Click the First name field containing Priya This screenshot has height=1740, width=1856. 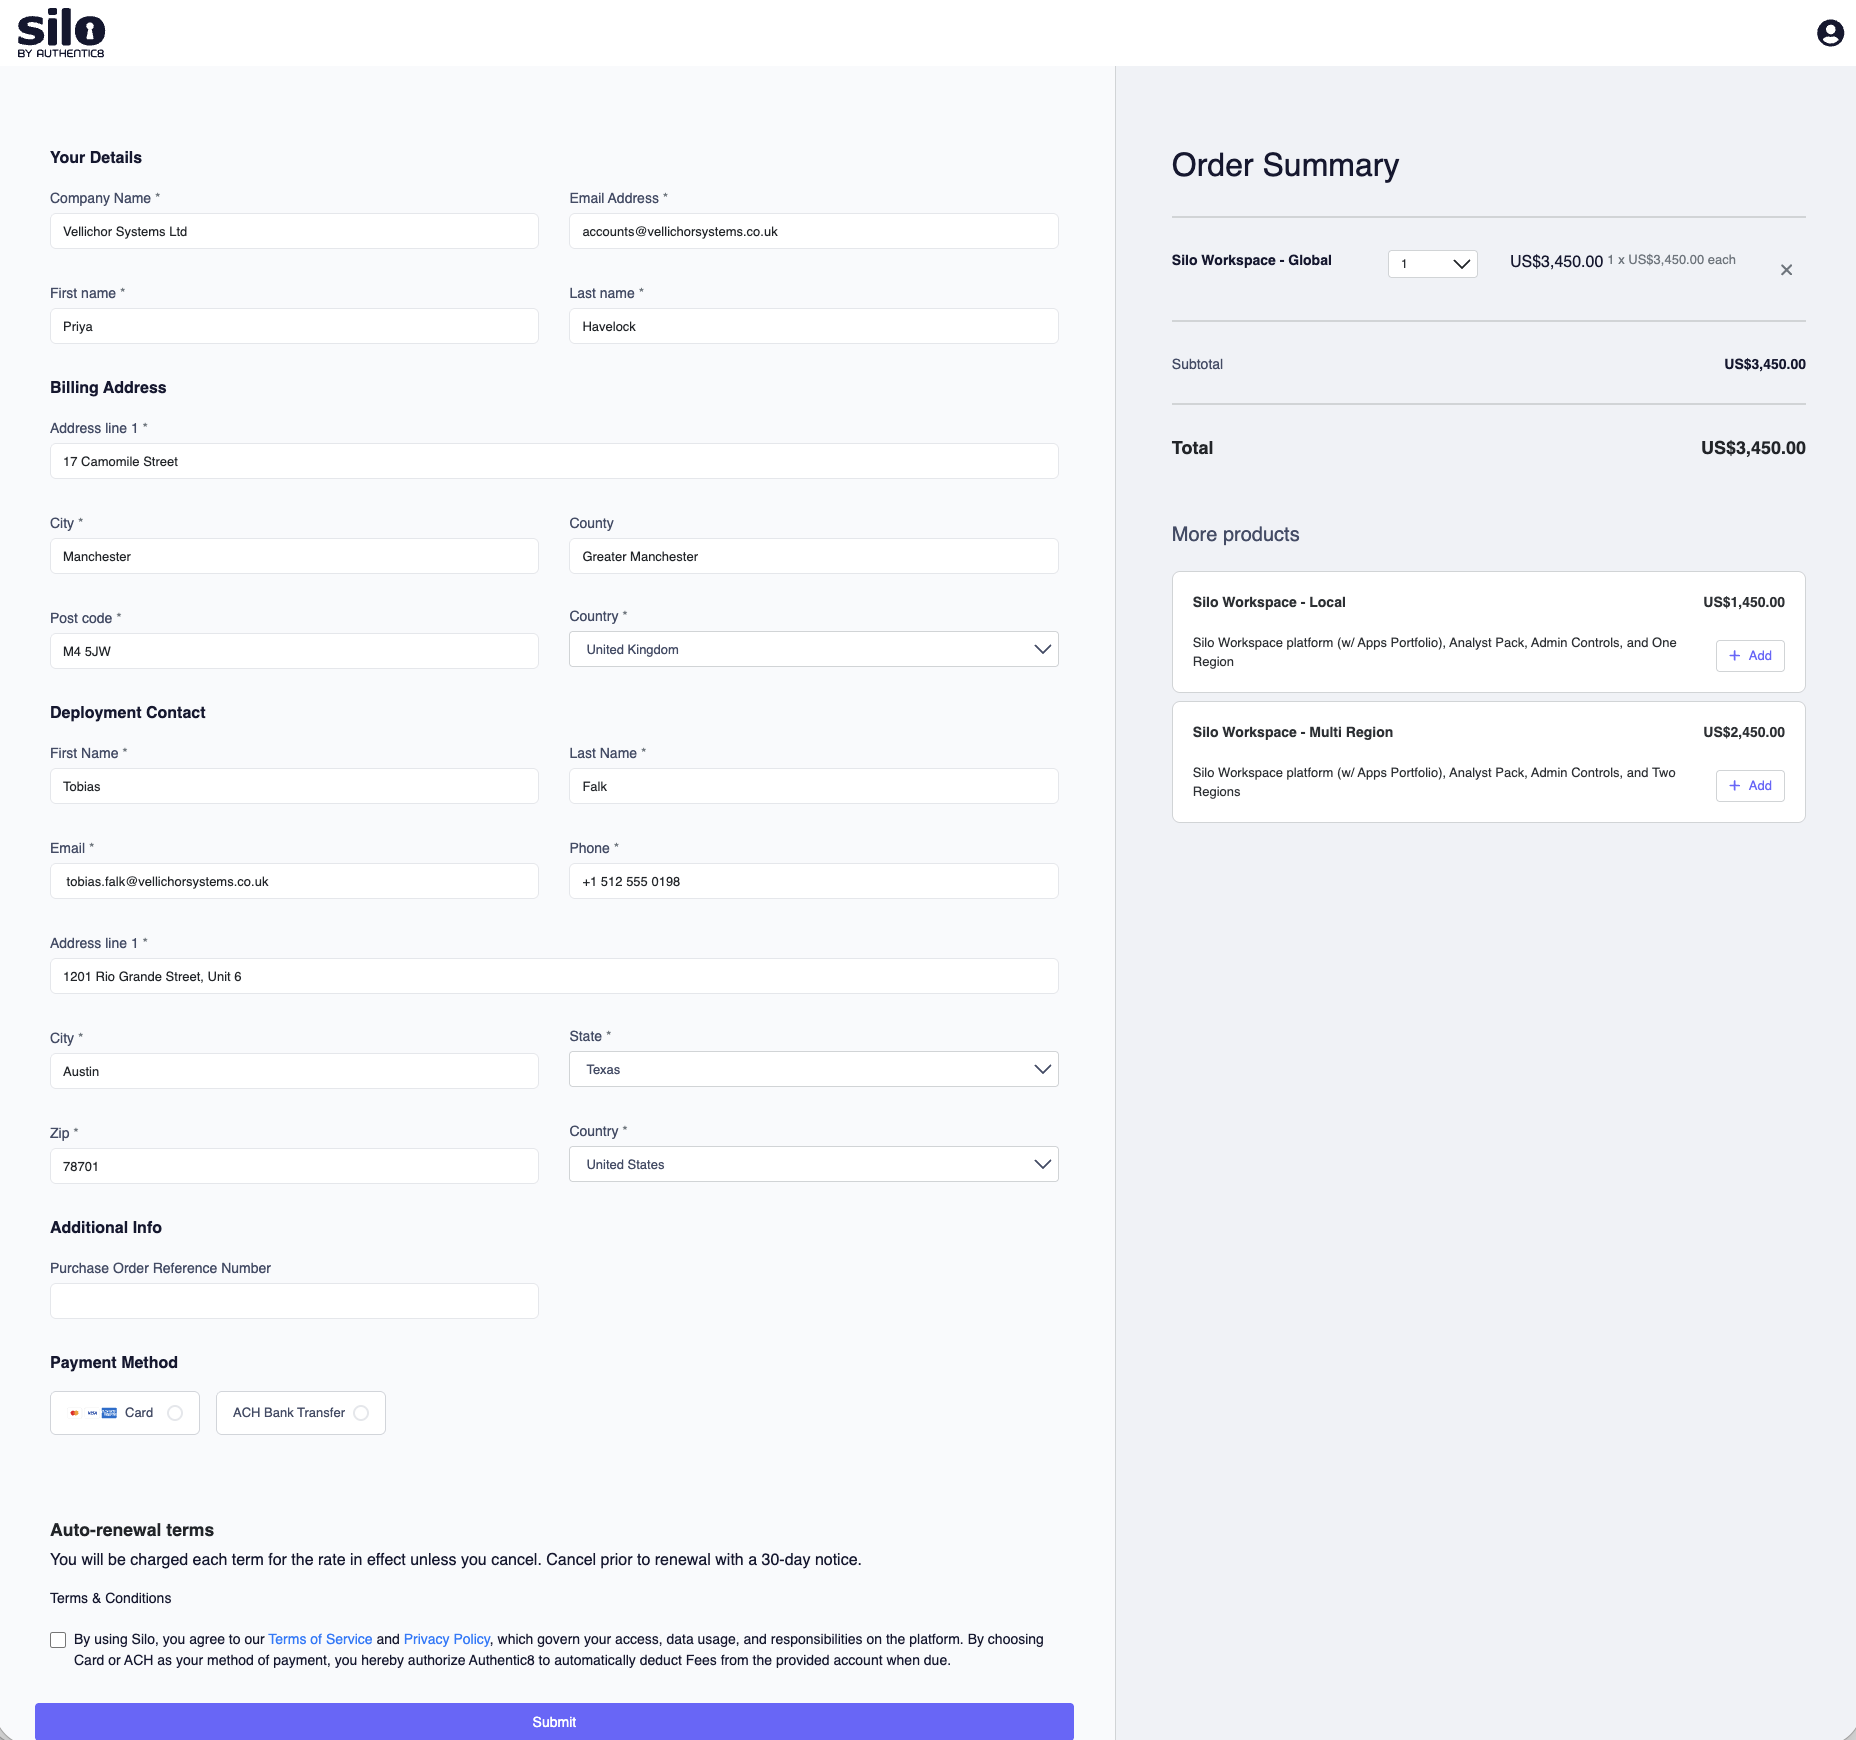point(294,326)
